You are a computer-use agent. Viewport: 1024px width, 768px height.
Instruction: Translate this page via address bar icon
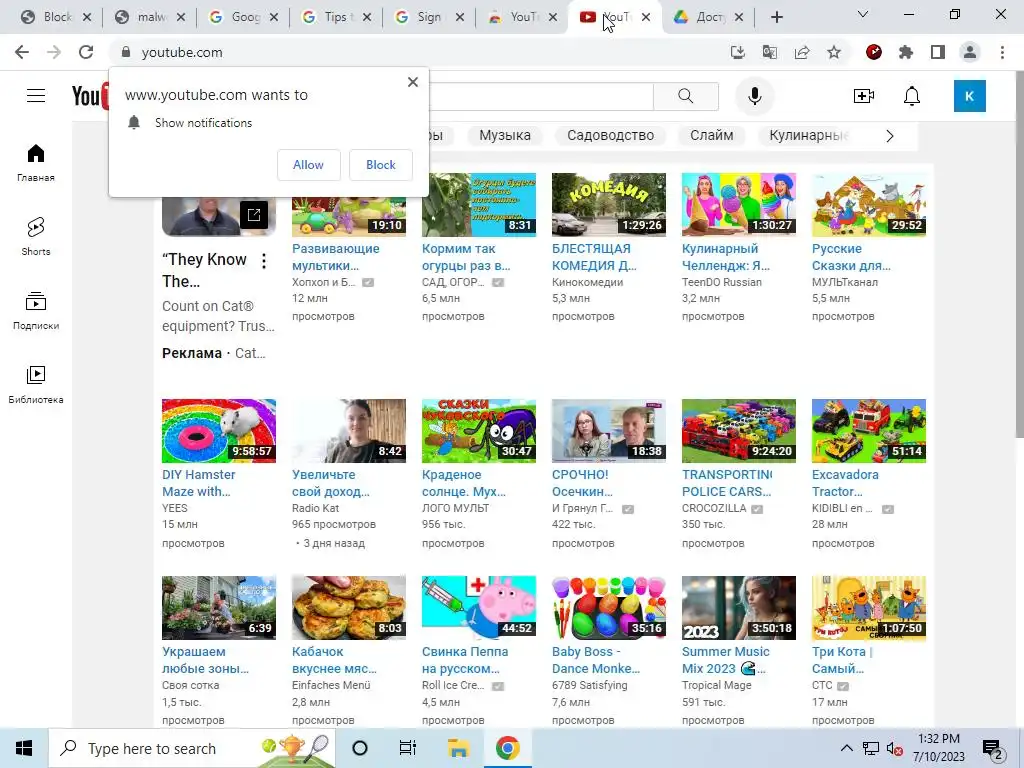770,52
